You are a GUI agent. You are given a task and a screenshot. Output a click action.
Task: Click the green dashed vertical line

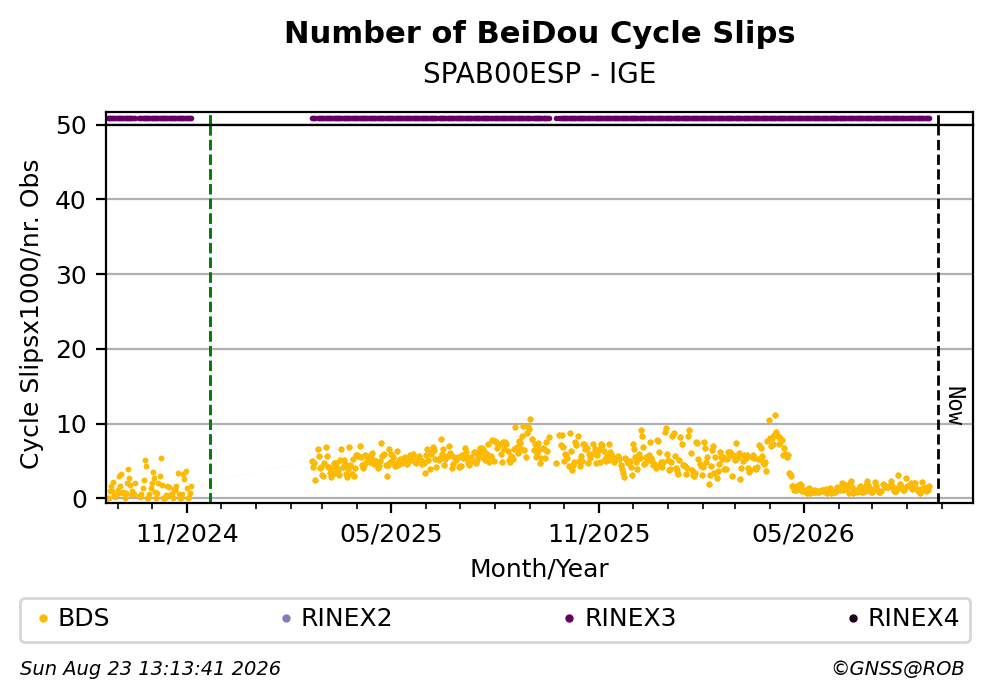pos(210,308)
